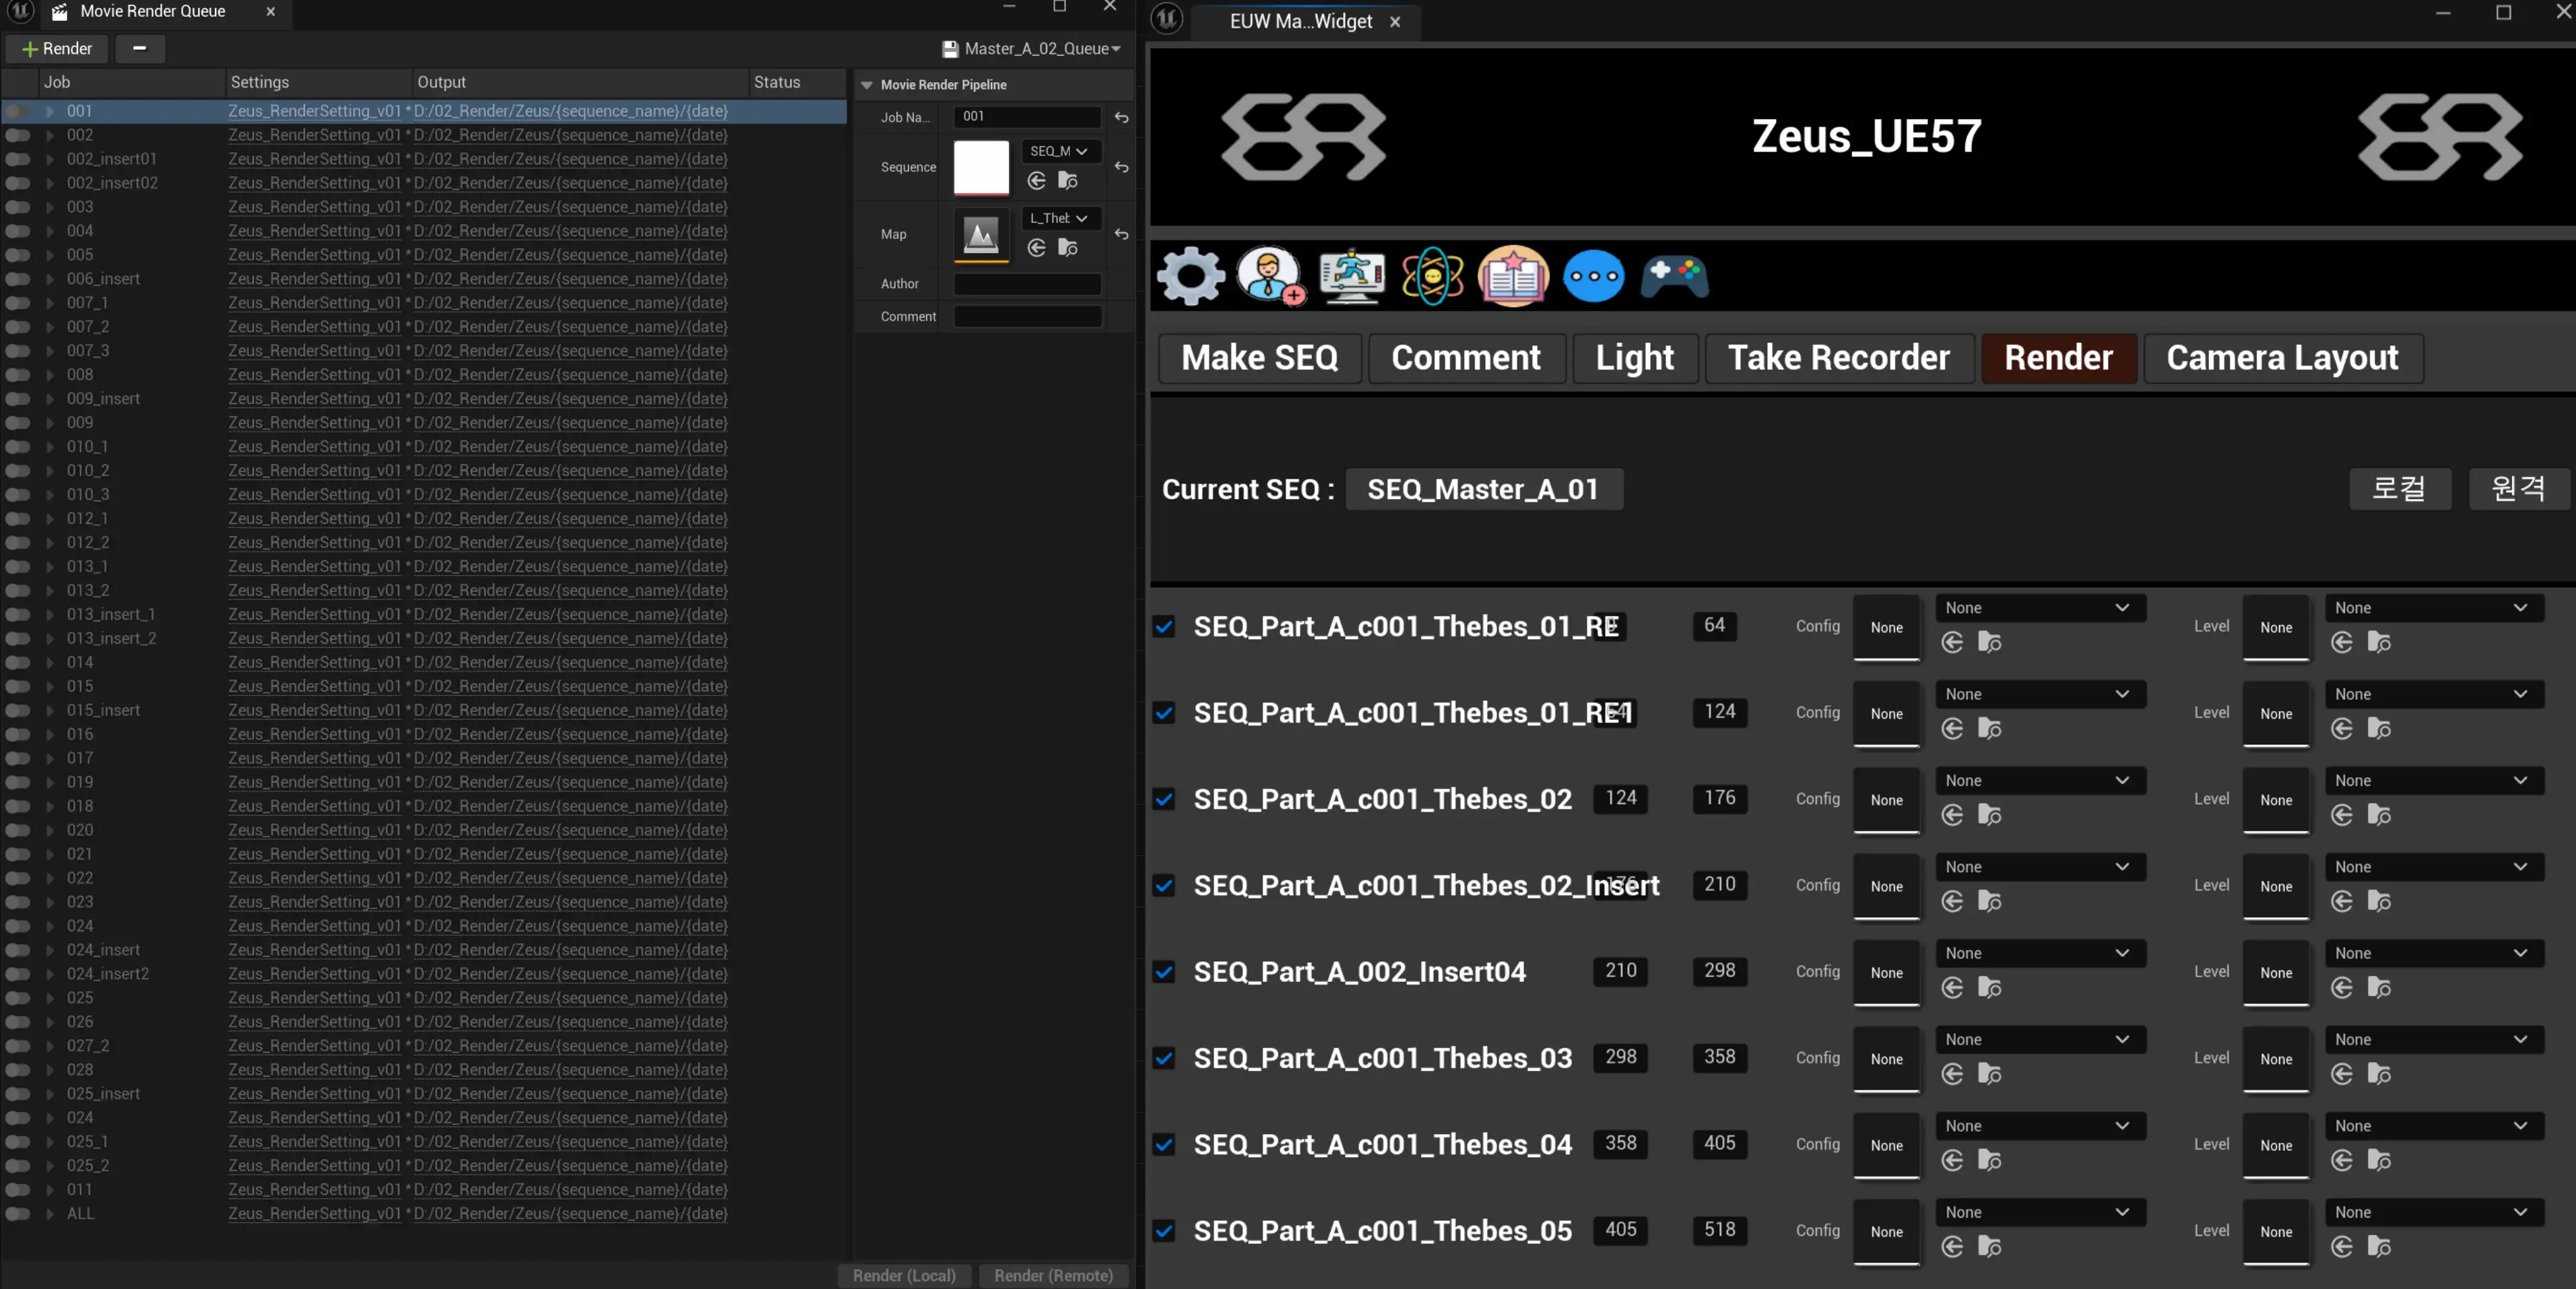2576x1289 pixels.
Task: Click the add-user avatar icon
Action: point(1270,275)
